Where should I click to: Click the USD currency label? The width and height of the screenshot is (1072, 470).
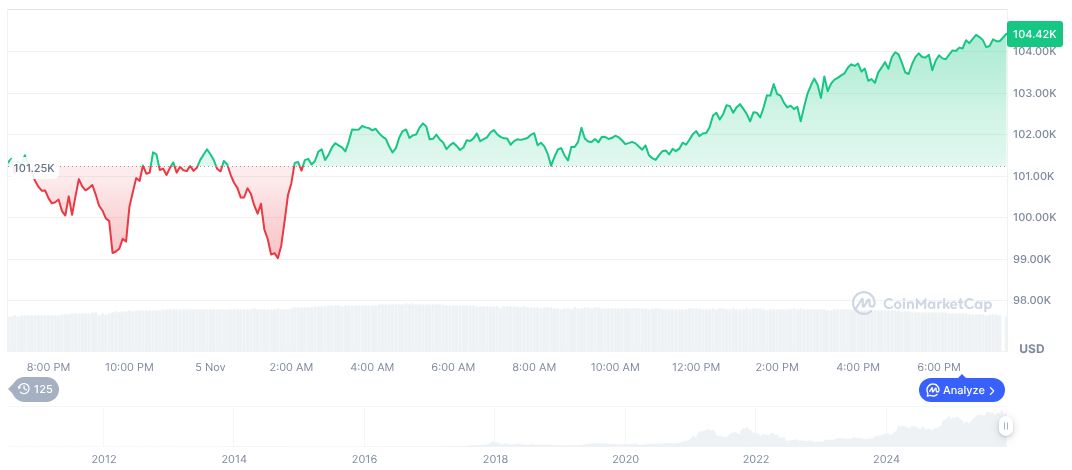[x=1031, y=349]
